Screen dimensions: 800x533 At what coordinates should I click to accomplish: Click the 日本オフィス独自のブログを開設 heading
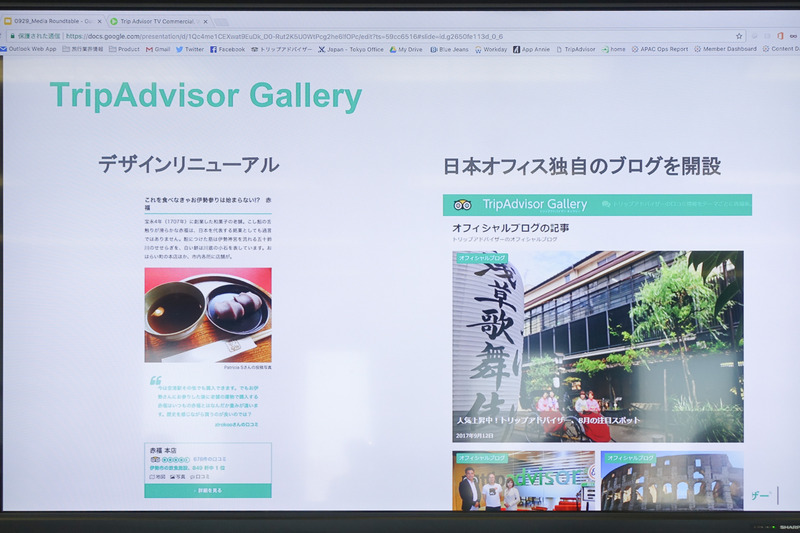[582, 166]
